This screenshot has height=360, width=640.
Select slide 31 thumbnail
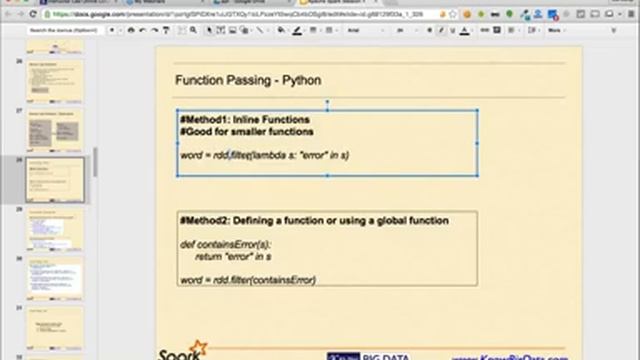pyautogui.click(x=55, y=328)
